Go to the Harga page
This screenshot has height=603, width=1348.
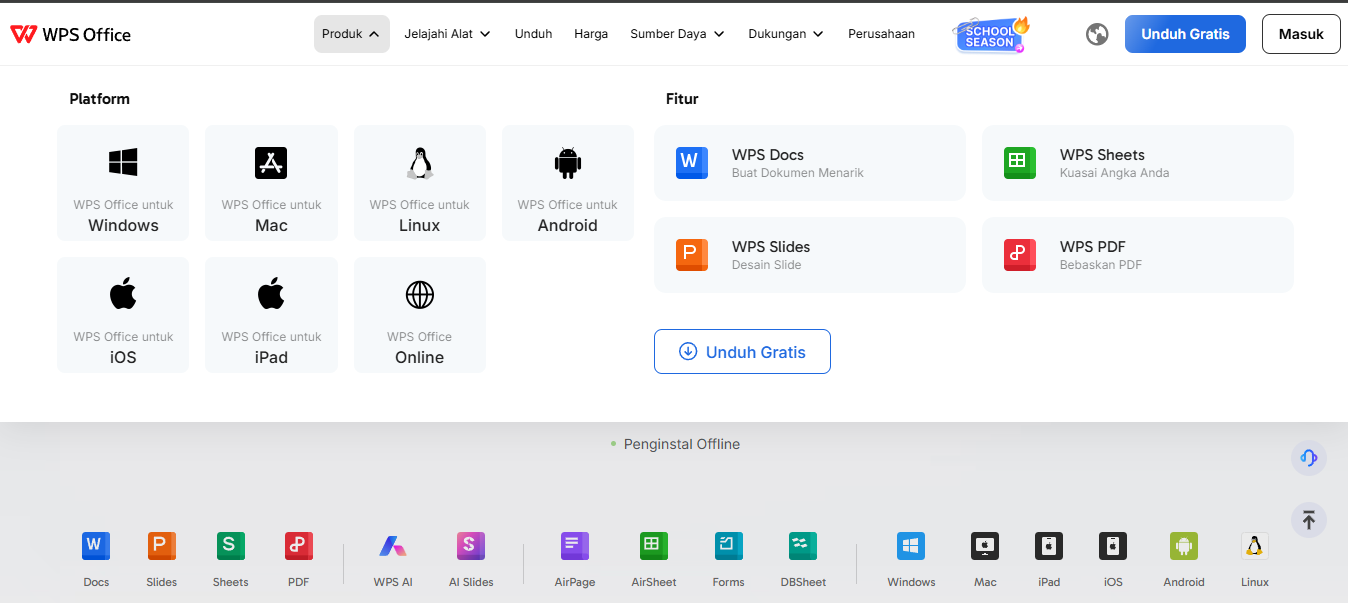pyautogui.click(x=591, y=34)
